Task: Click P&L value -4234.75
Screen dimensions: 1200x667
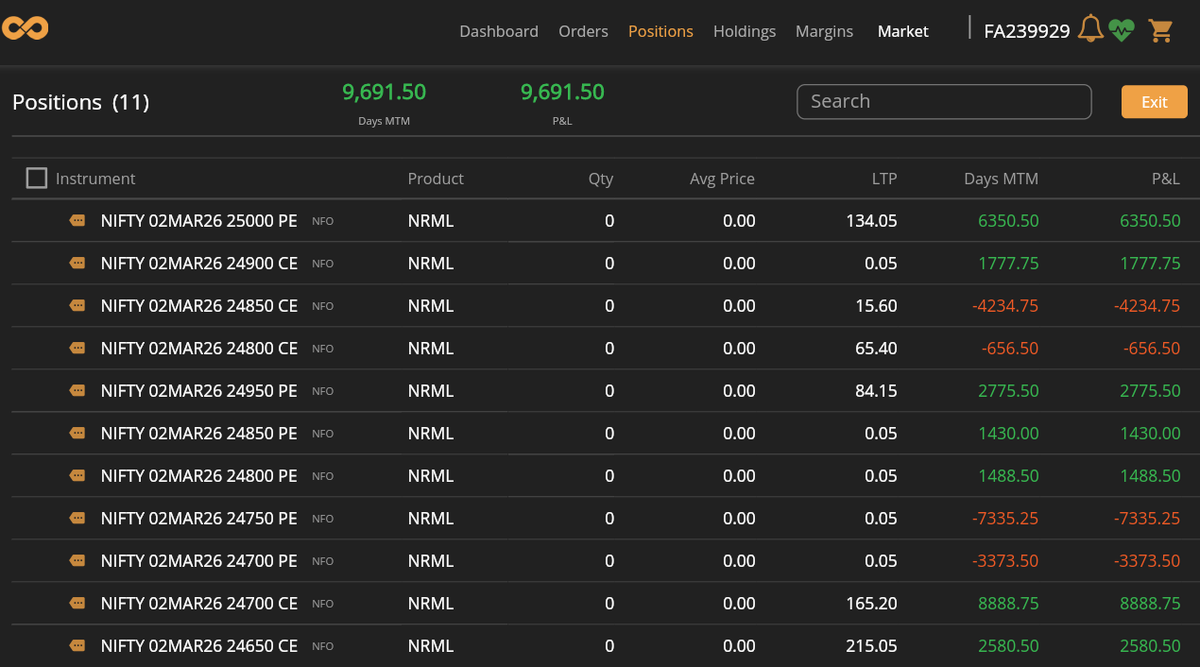Action: tap(1147, 306)
